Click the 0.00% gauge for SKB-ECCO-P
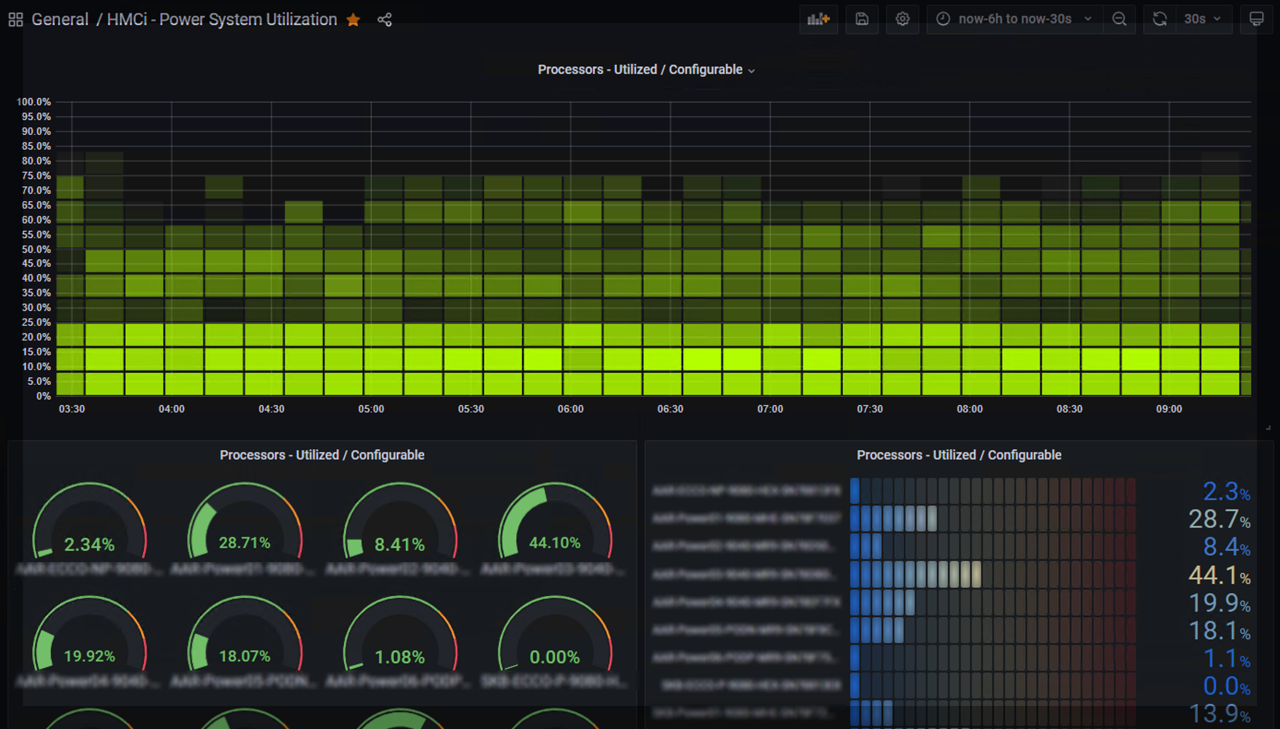Screen dimensions: 1280x729 pos(555,656)
